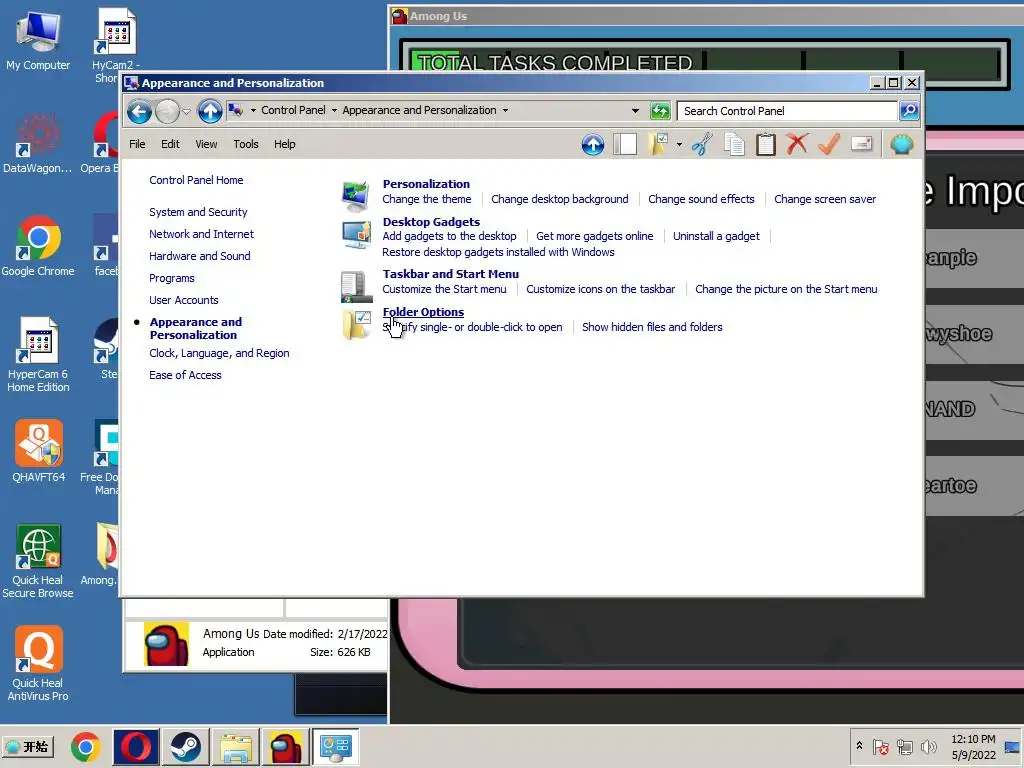Click the Taskbar and Start Menu icon
Screen dimensions: 1024x768
point(356,287)
